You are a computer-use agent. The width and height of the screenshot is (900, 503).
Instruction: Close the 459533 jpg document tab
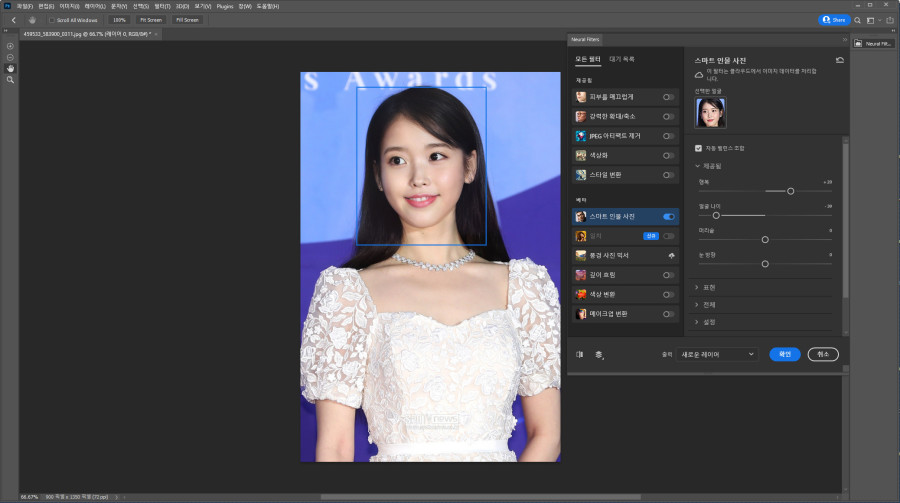tap(156, 34)
